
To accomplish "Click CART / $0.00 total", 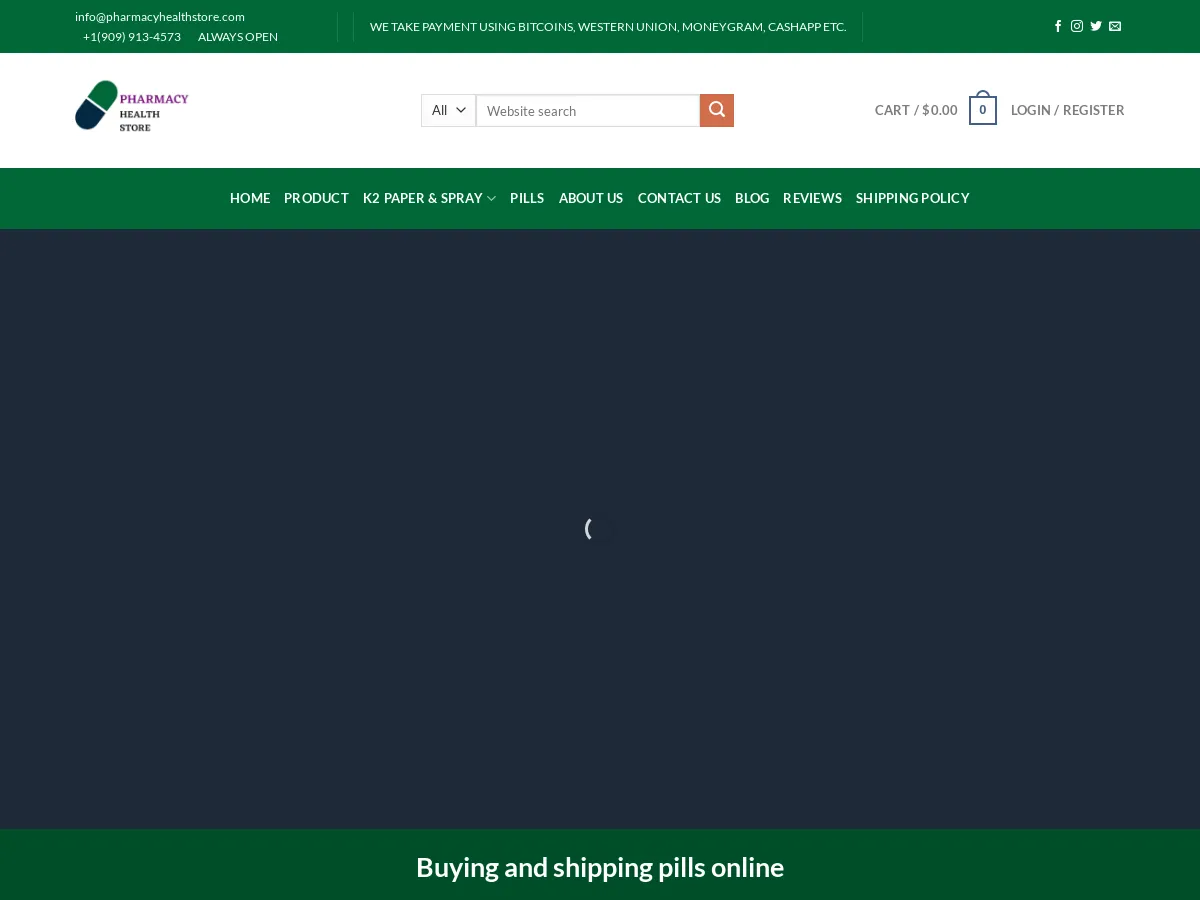I will click(915, 110).
